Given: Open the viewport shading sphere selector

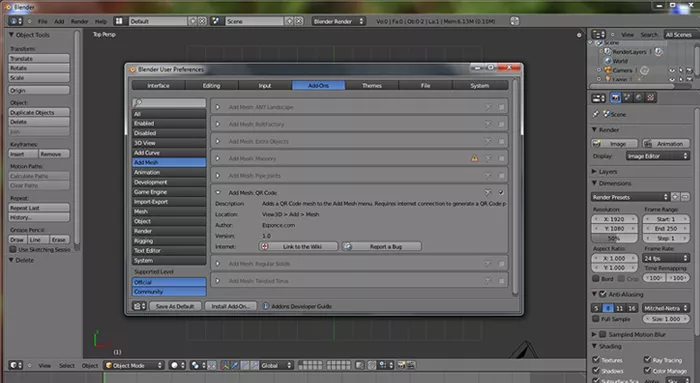Looking at the screenshot, I should pos(177,365).
